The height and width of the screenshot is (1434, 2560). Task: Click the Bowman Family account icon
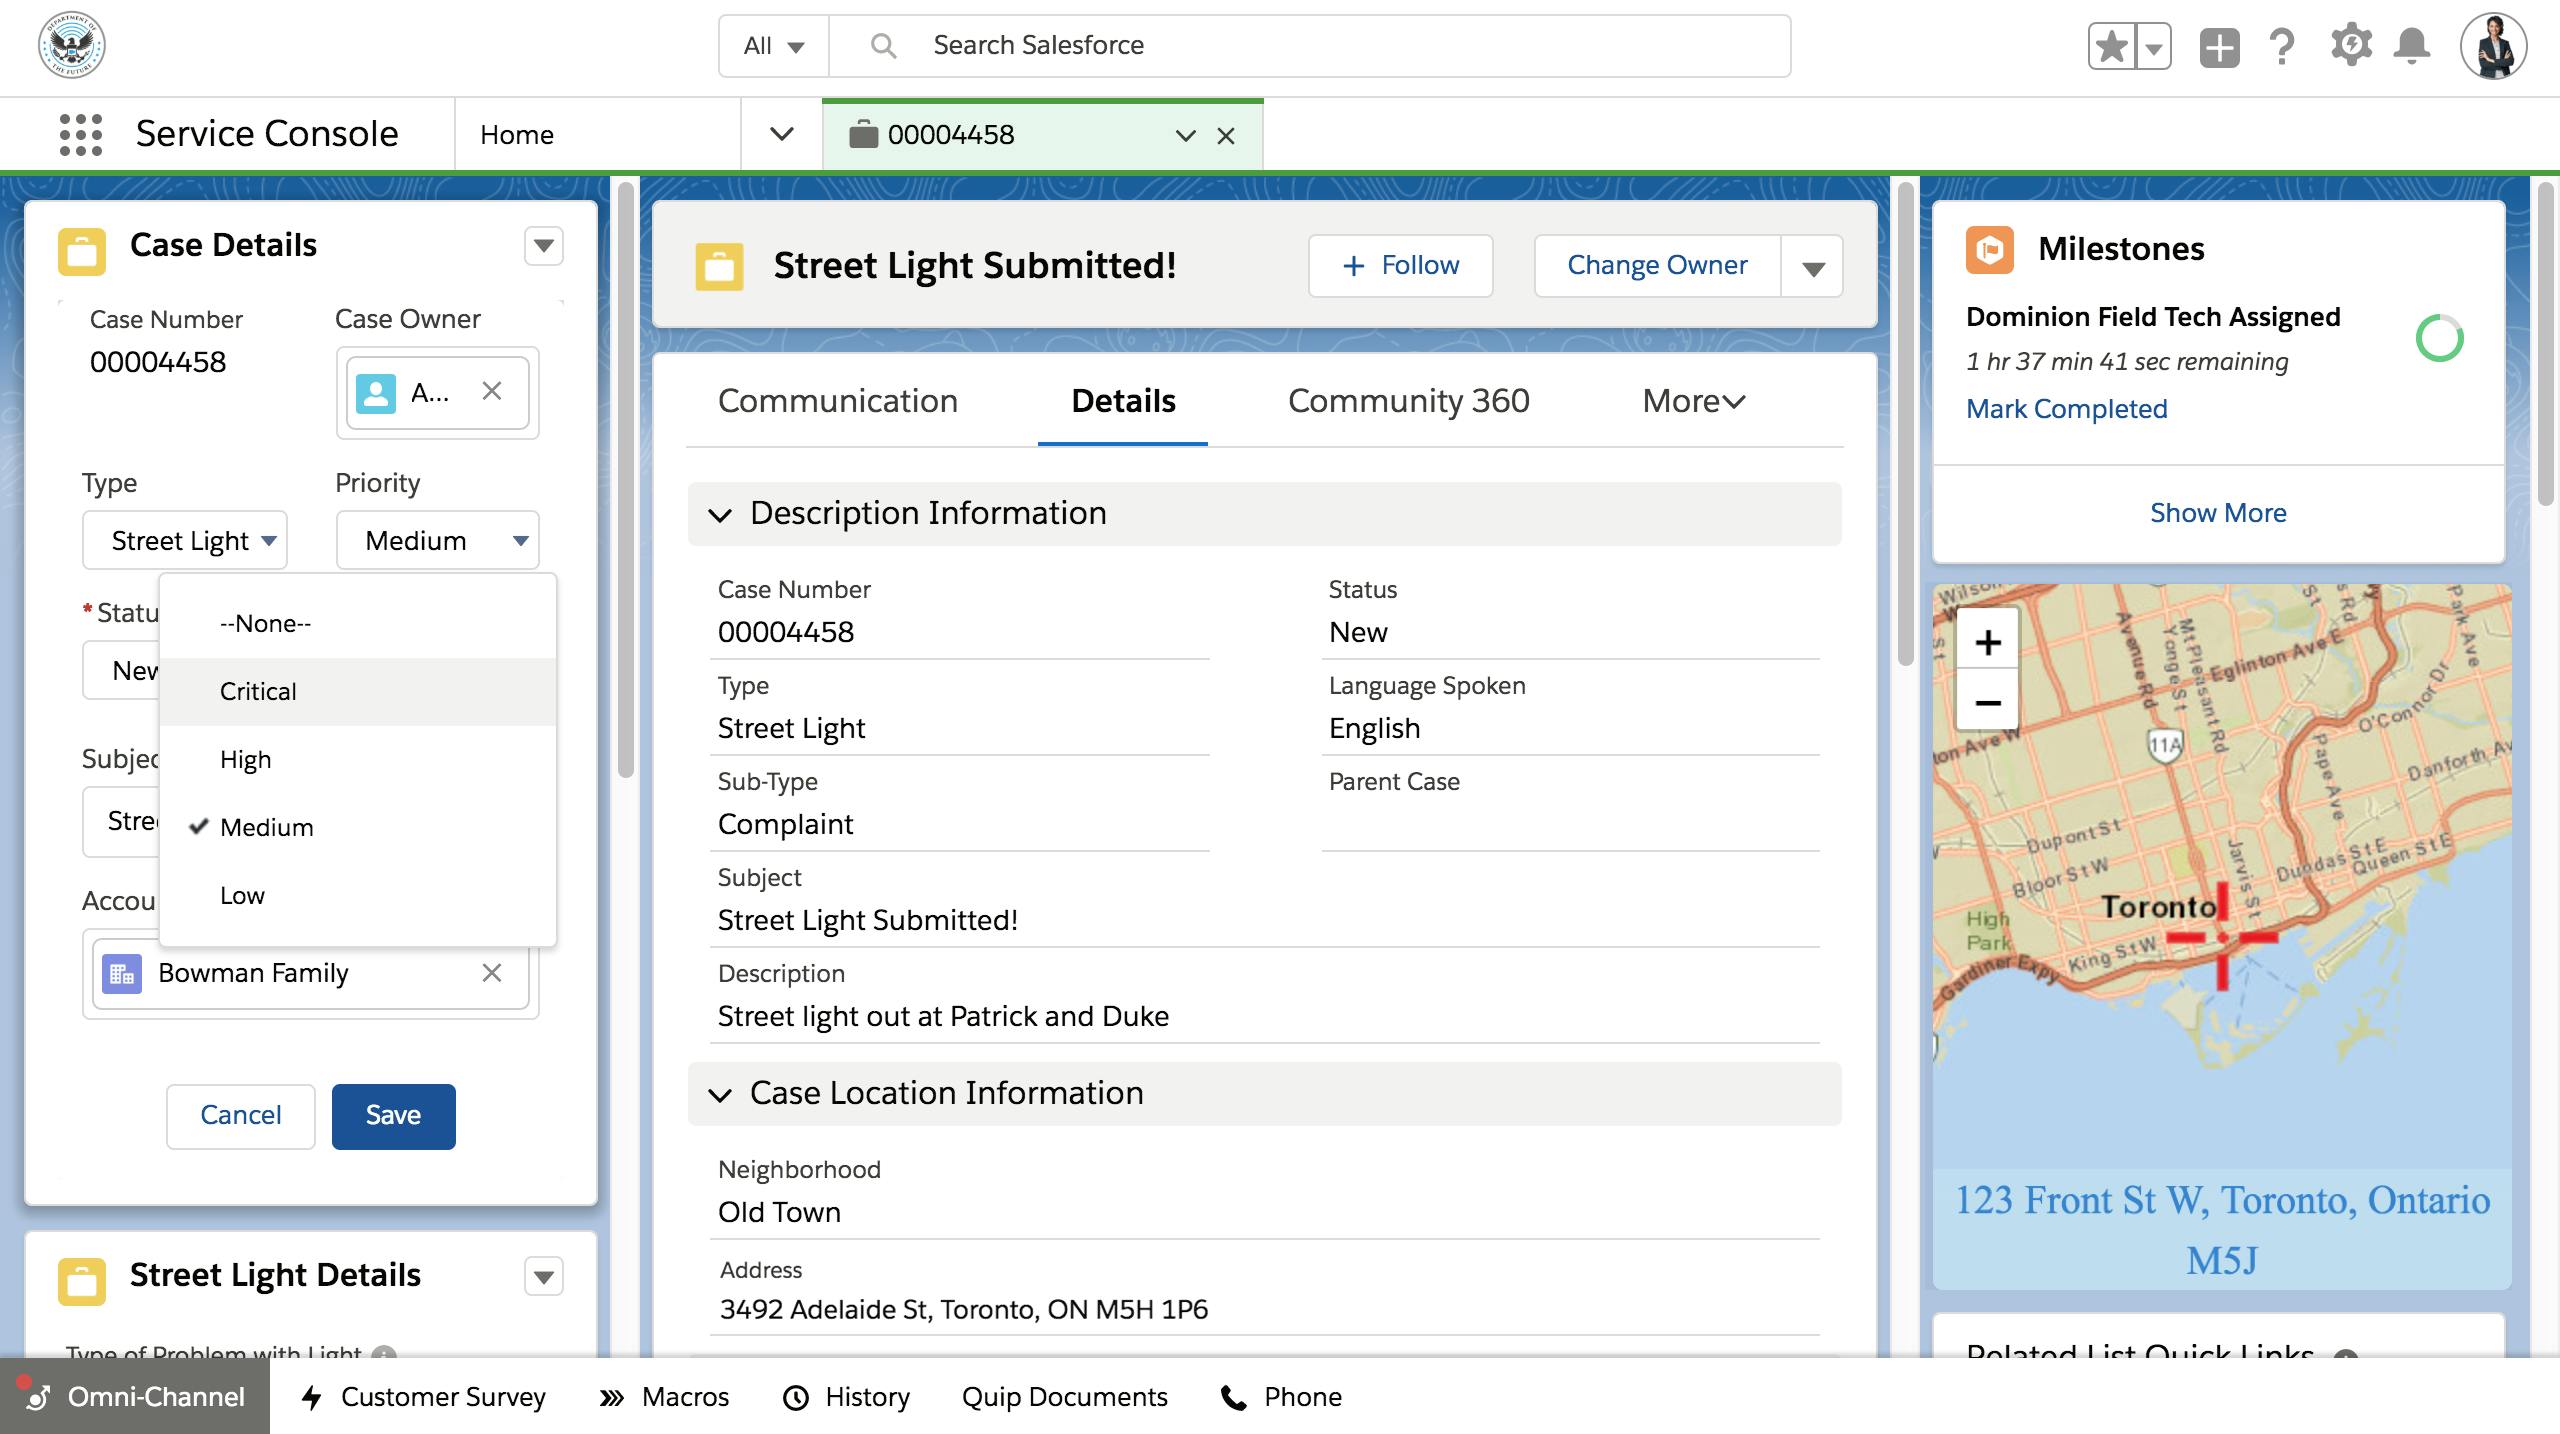coord(122,974)
